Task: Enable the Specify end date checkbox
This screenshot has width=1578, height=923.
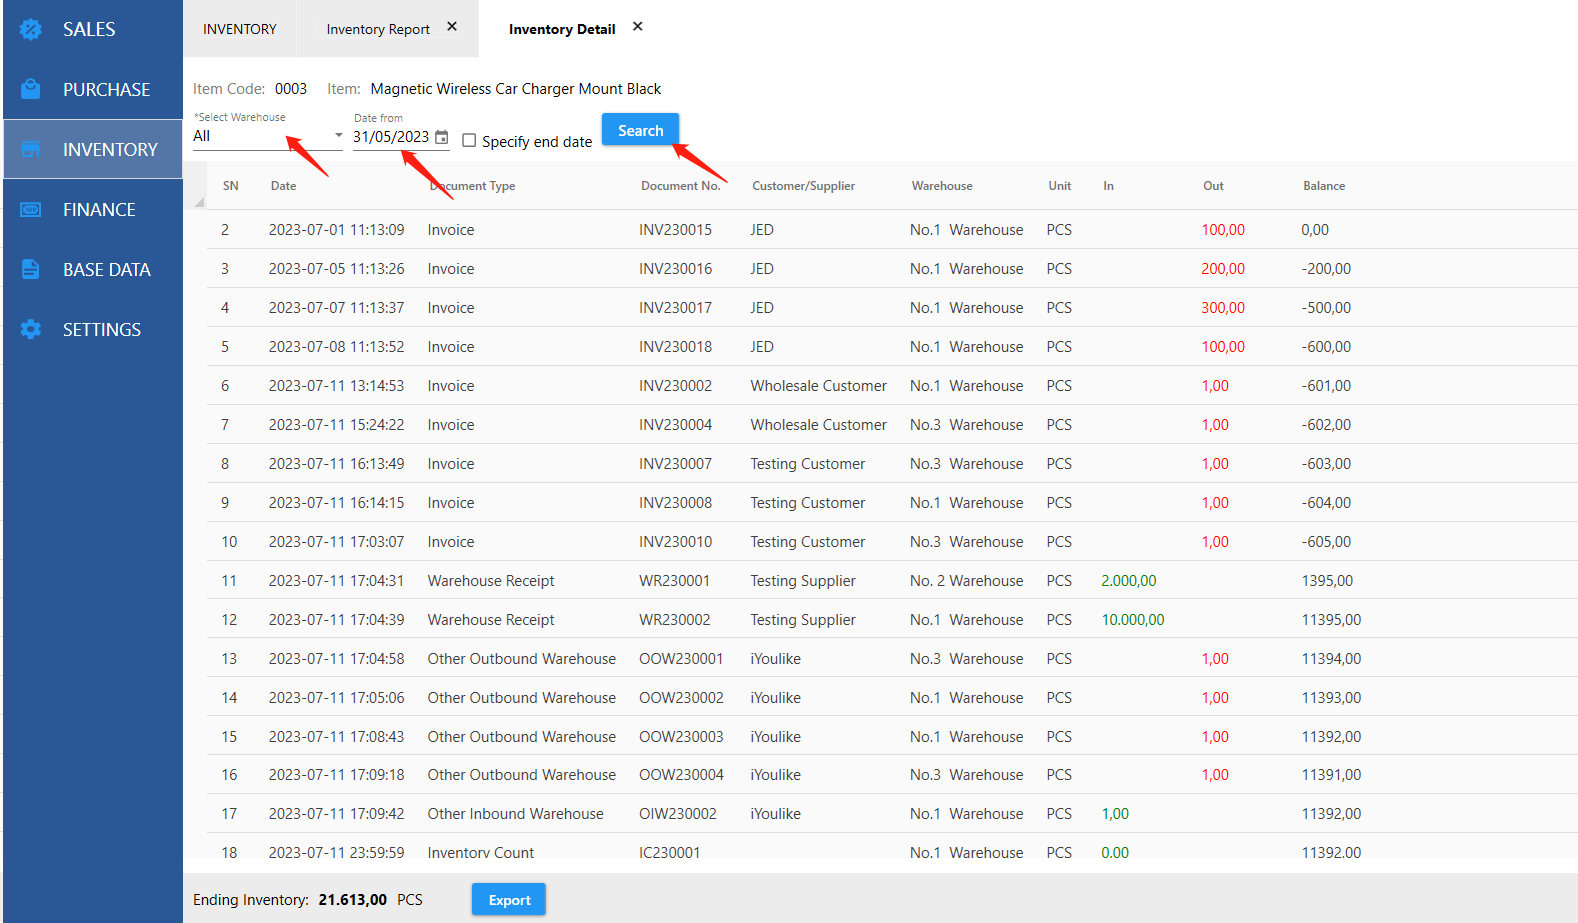Action: click(469, 141)
